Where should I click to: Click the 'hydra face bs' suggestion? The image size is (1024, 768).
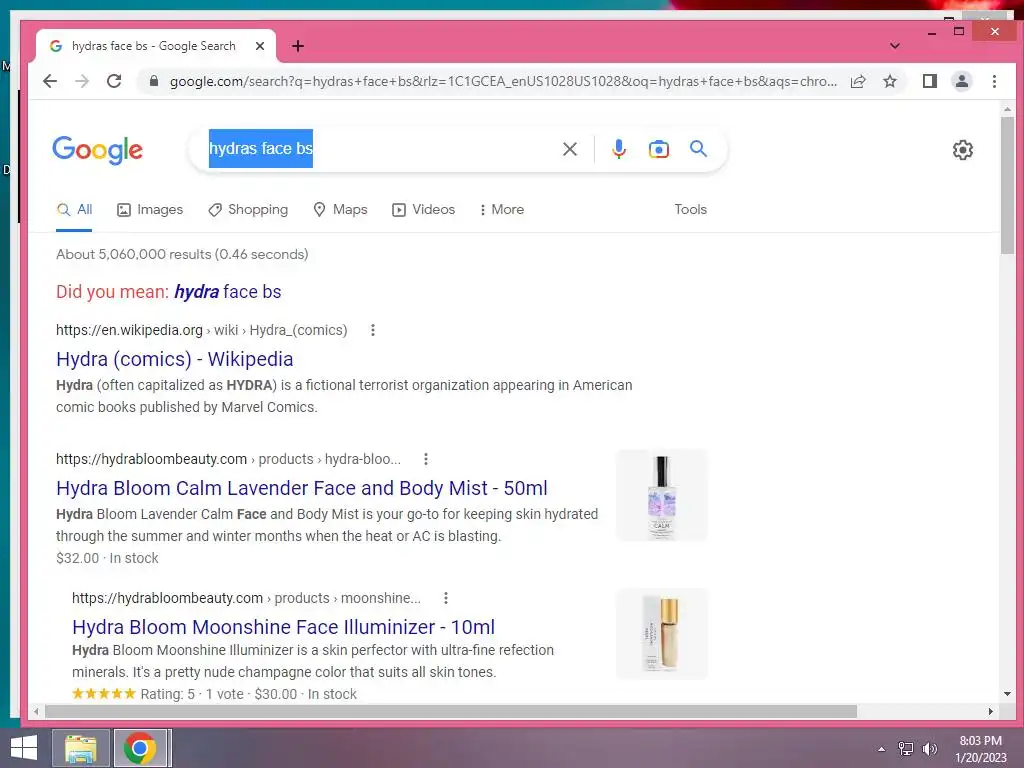coord(227,292)
